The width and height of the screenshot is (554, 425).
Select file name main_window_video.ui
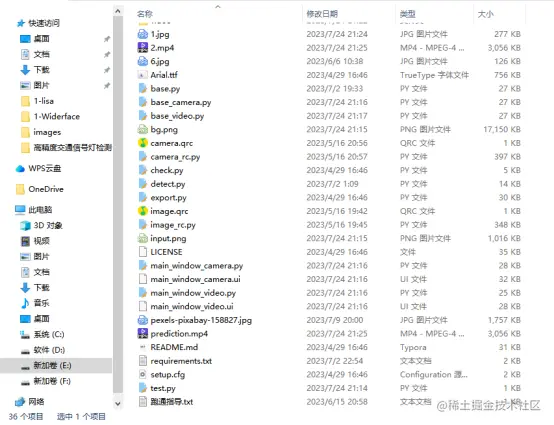click(x=192, y=306)
